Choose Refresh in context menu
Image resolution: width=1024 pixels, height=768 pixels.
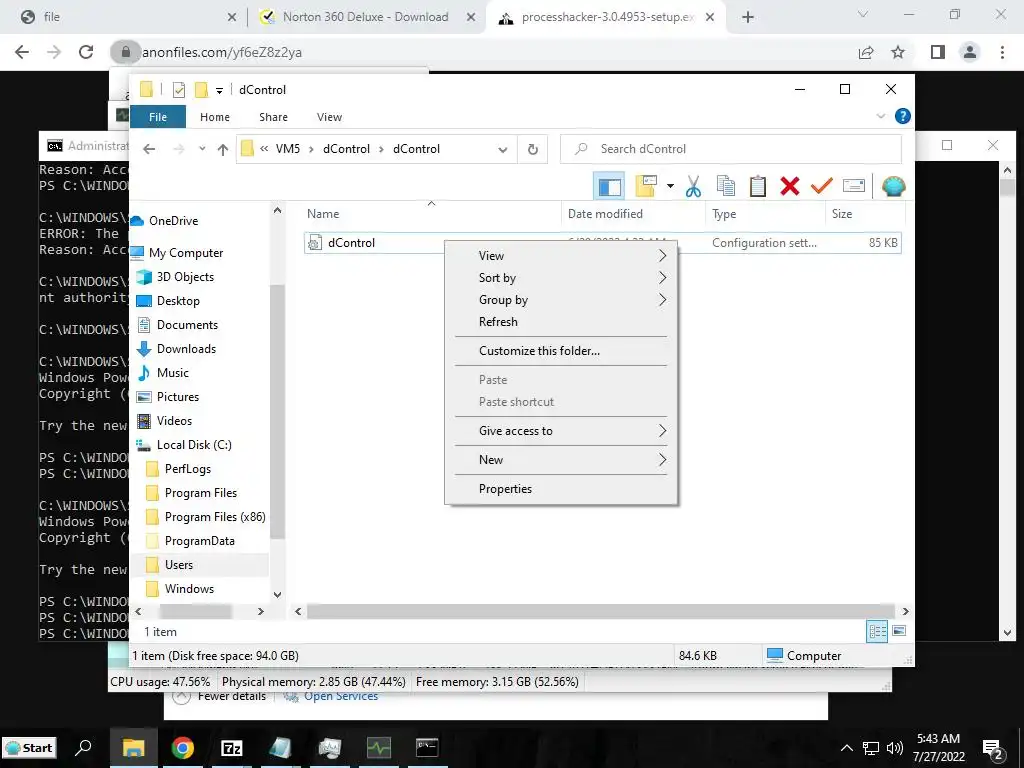coord(562,322)
